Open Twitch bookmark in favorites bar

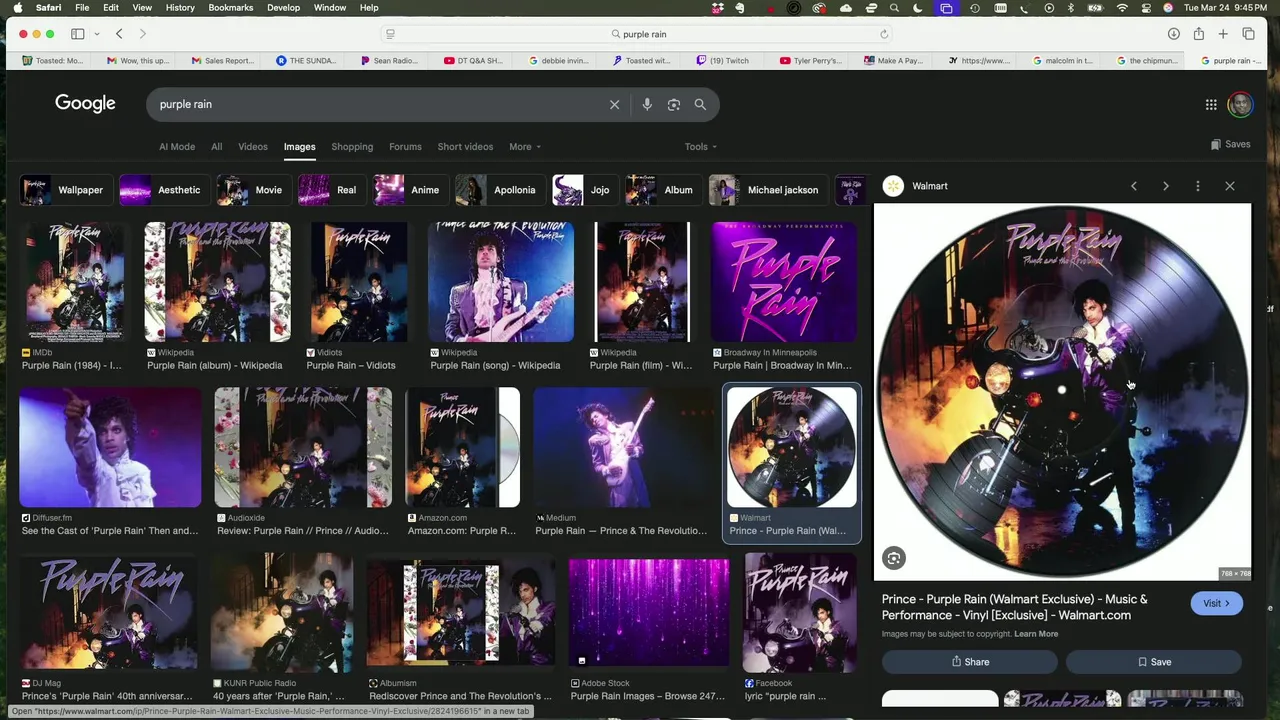tap(722, 61)
